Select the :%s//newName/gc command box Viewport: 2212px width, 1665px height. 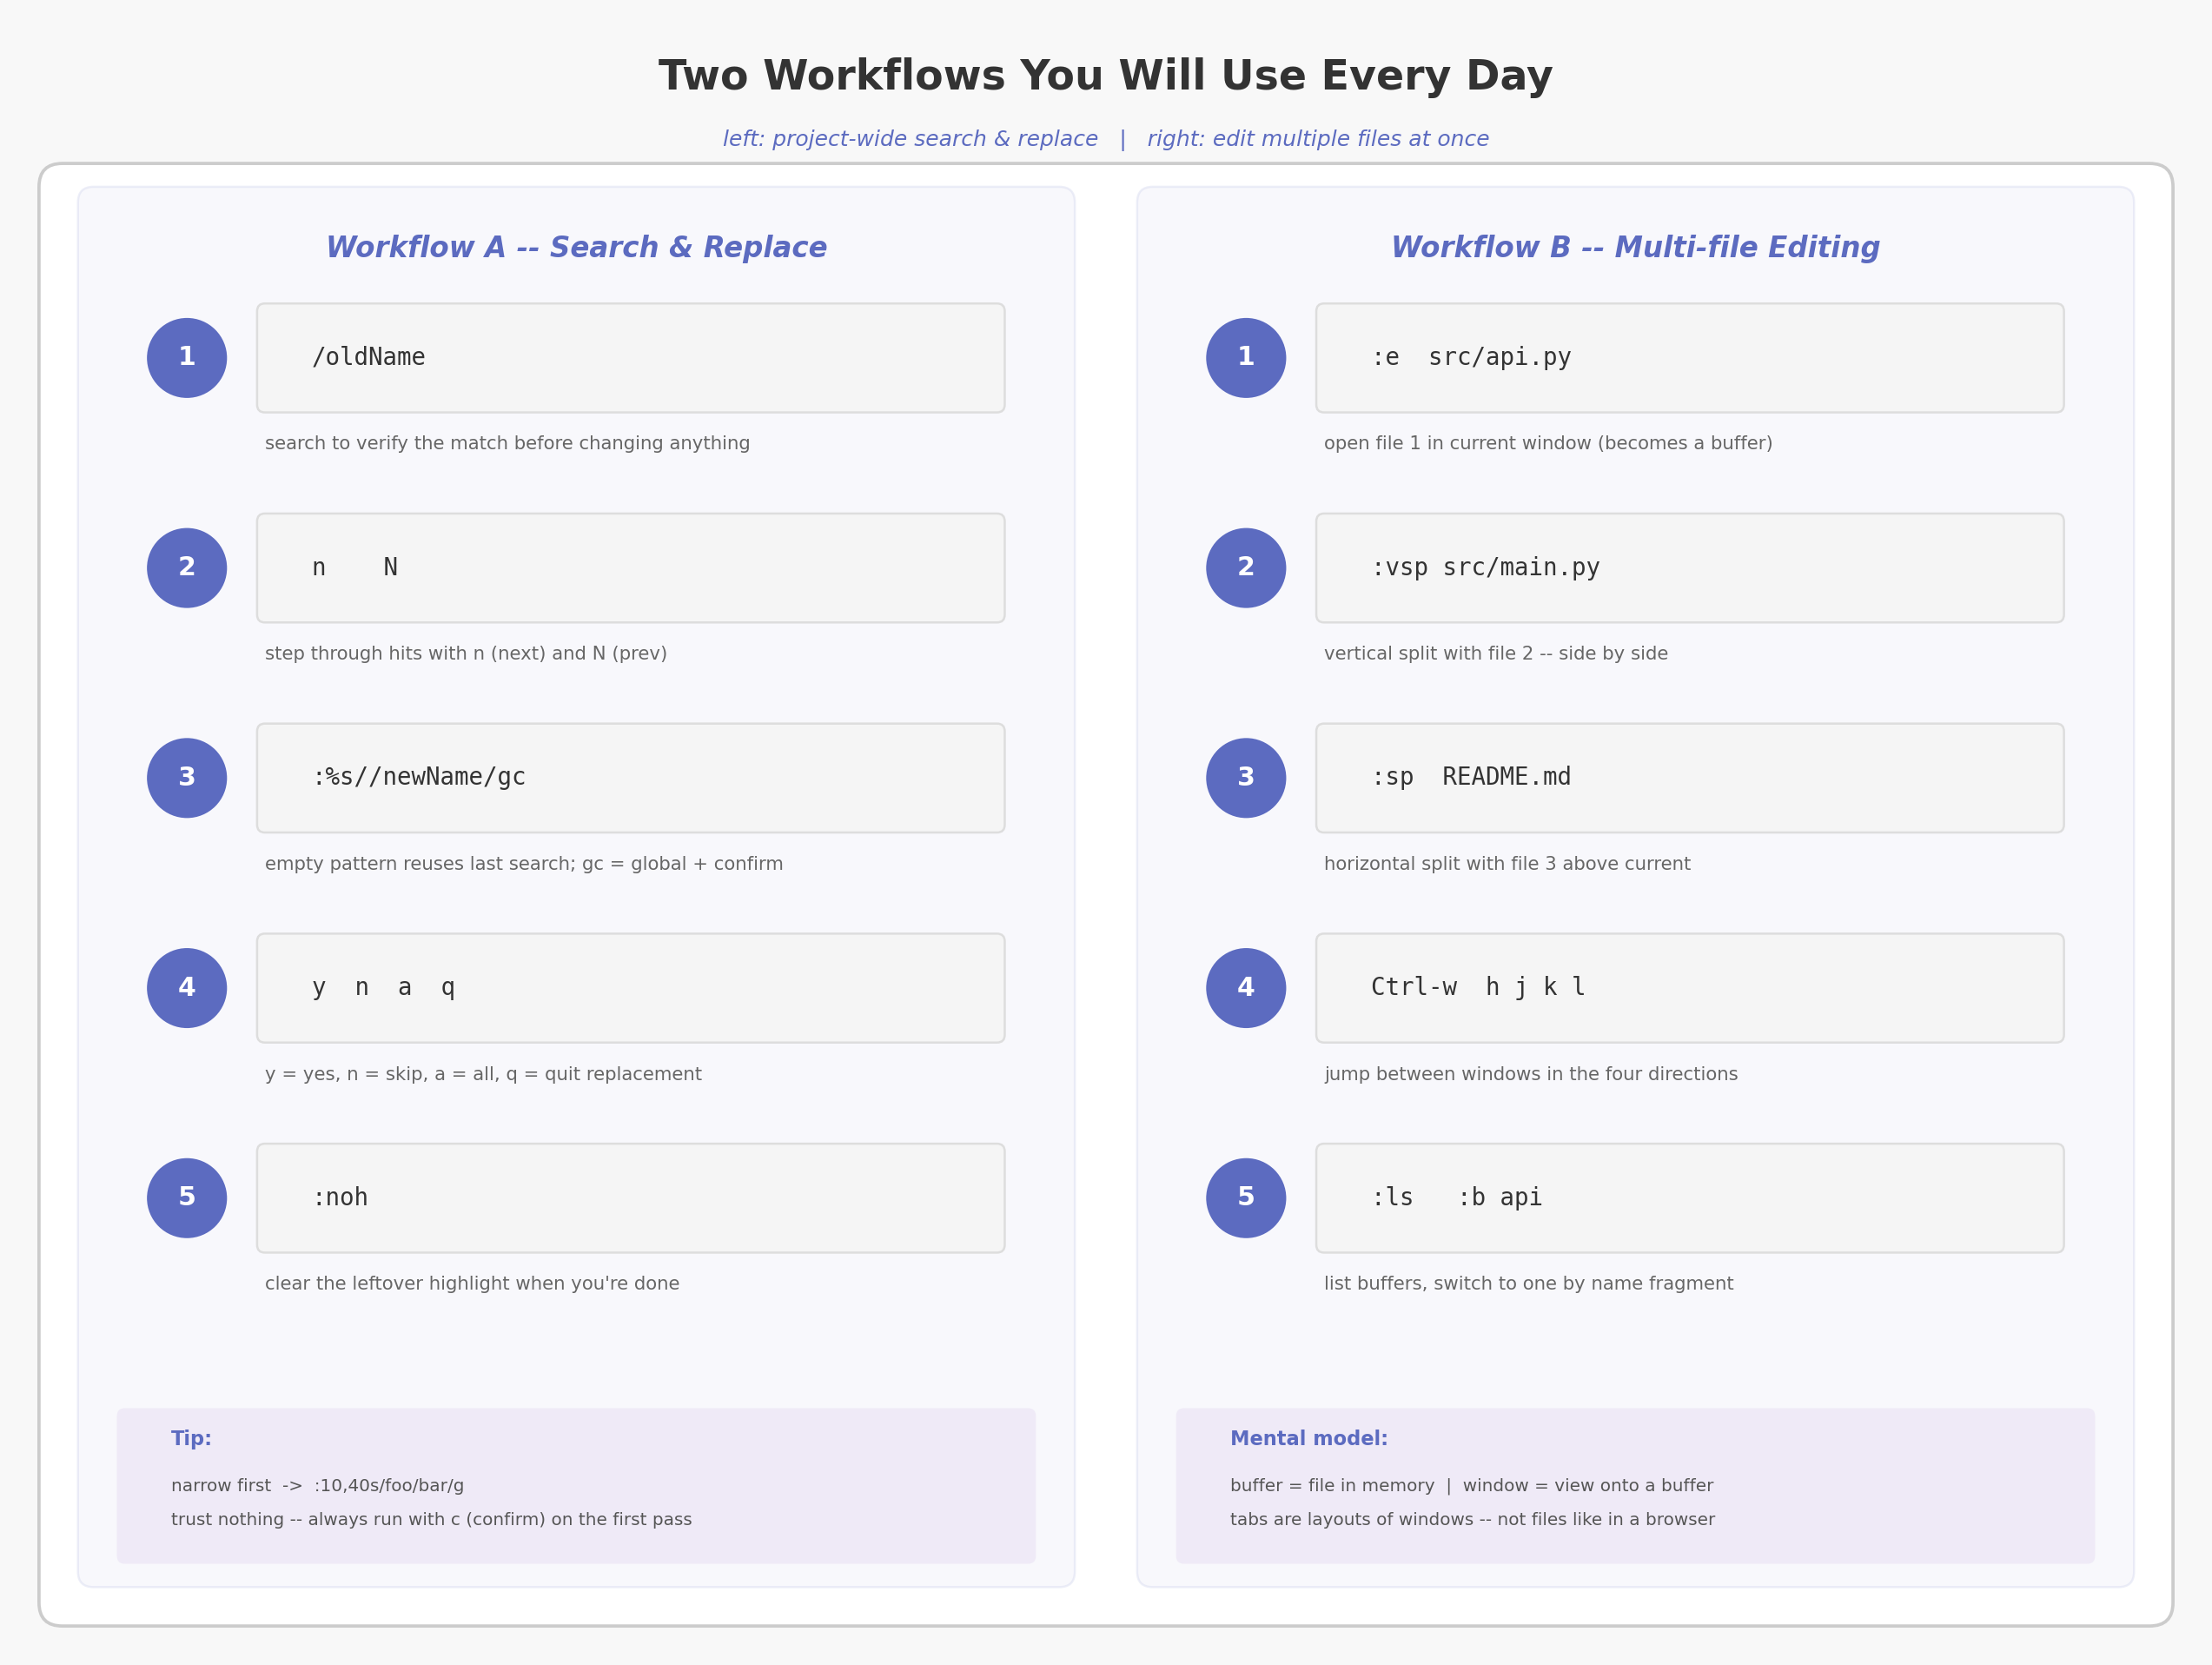pyautogui.click(x=631, y=778)
